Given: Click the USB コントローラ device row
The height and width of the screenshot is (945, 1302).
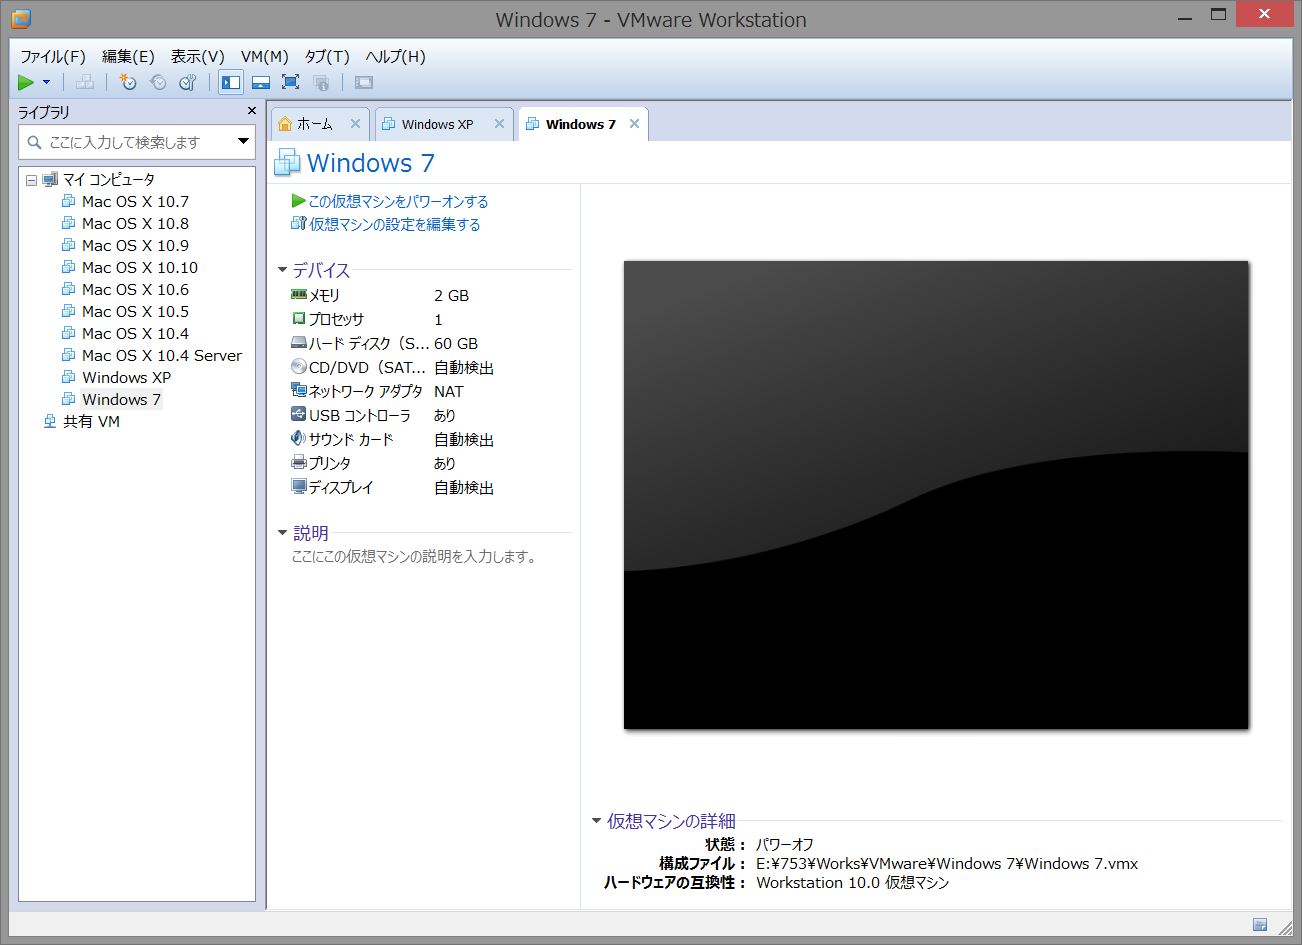Looking at the screenshot, I should [431, 415].
